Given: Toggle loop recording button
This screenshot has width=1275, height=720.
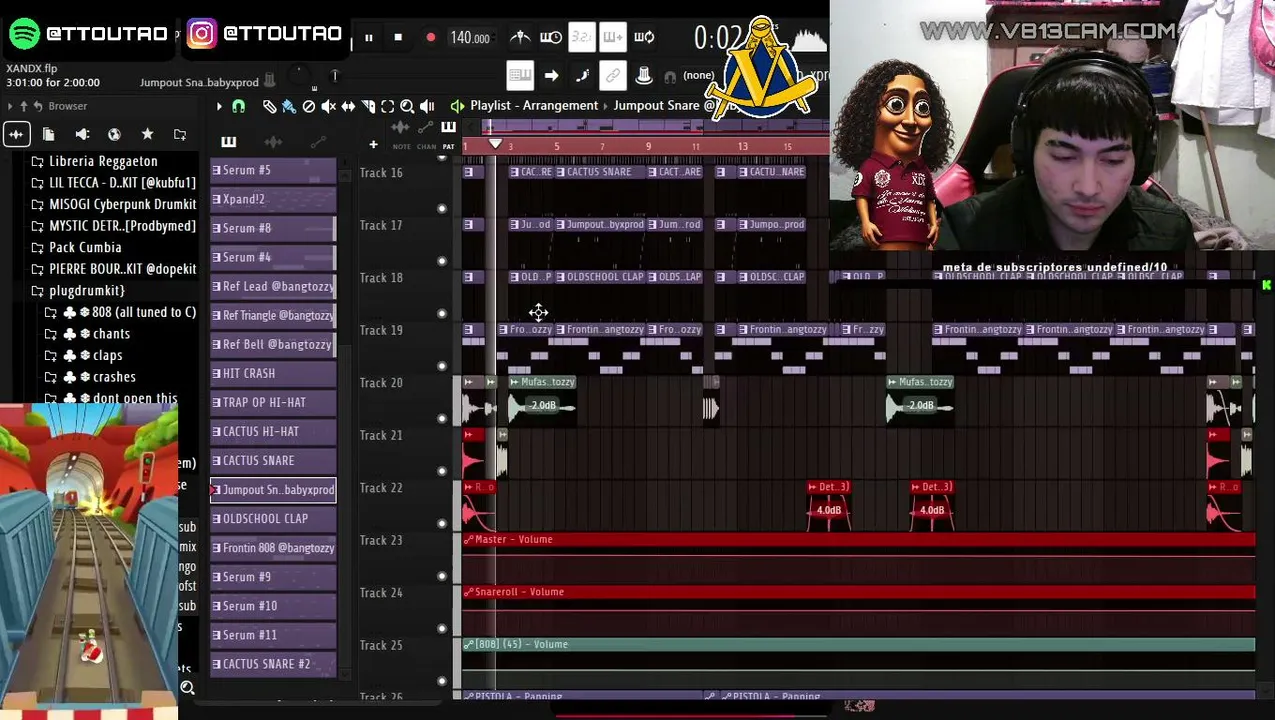Looking at the screenshot, I should 644,38.
